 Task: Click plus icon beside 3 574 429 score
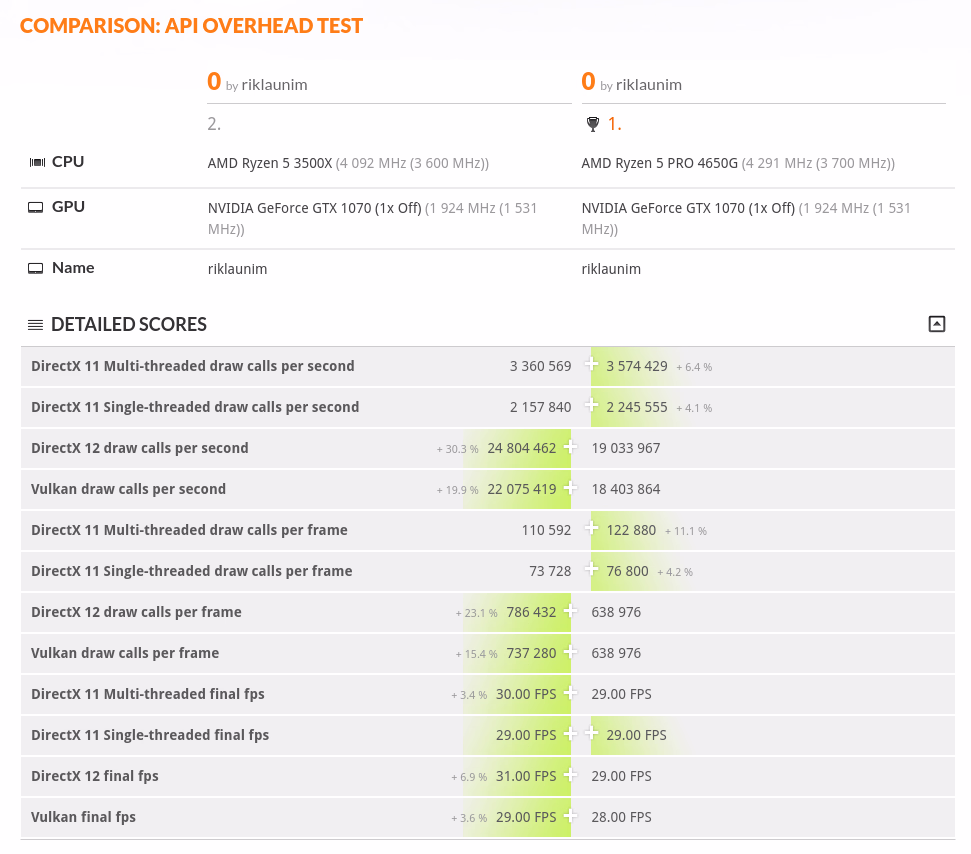click(592, 366)
